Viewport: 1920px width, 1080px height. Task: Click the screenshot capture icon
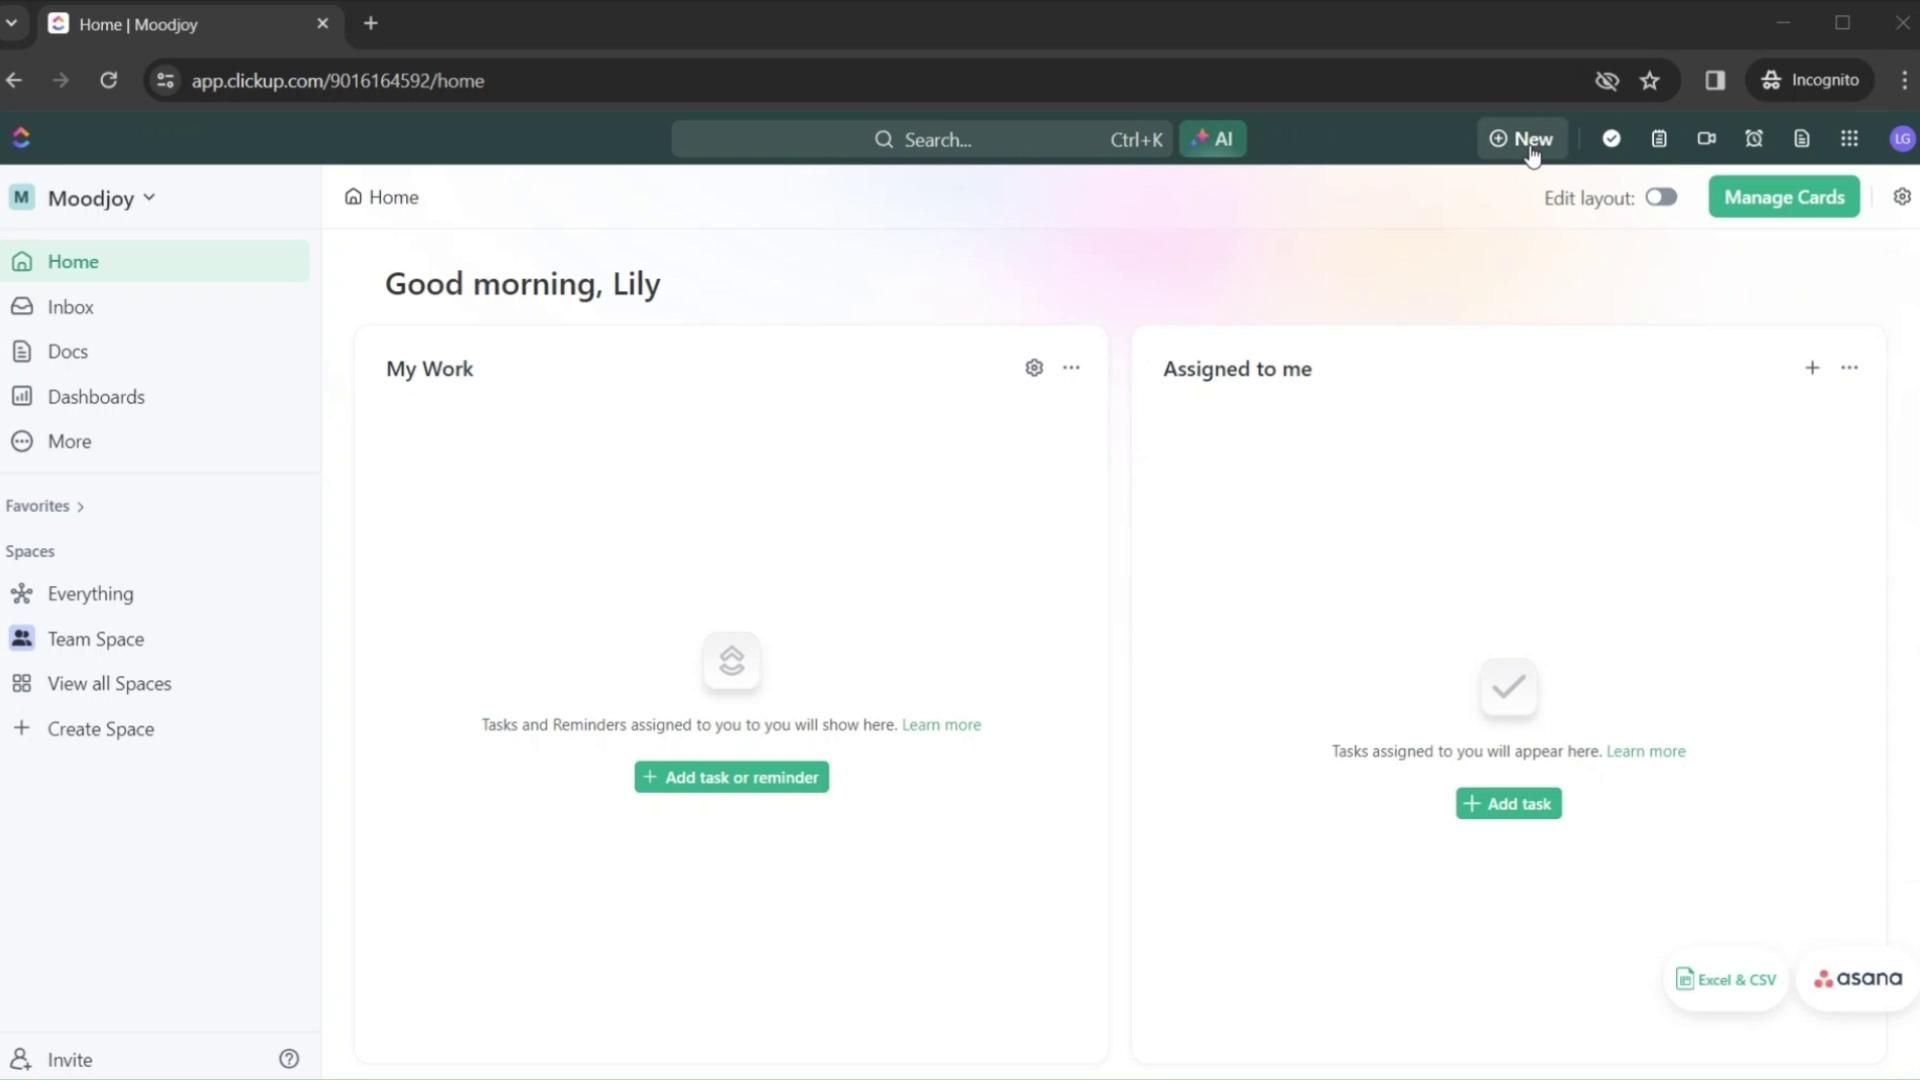(1706, 138)
